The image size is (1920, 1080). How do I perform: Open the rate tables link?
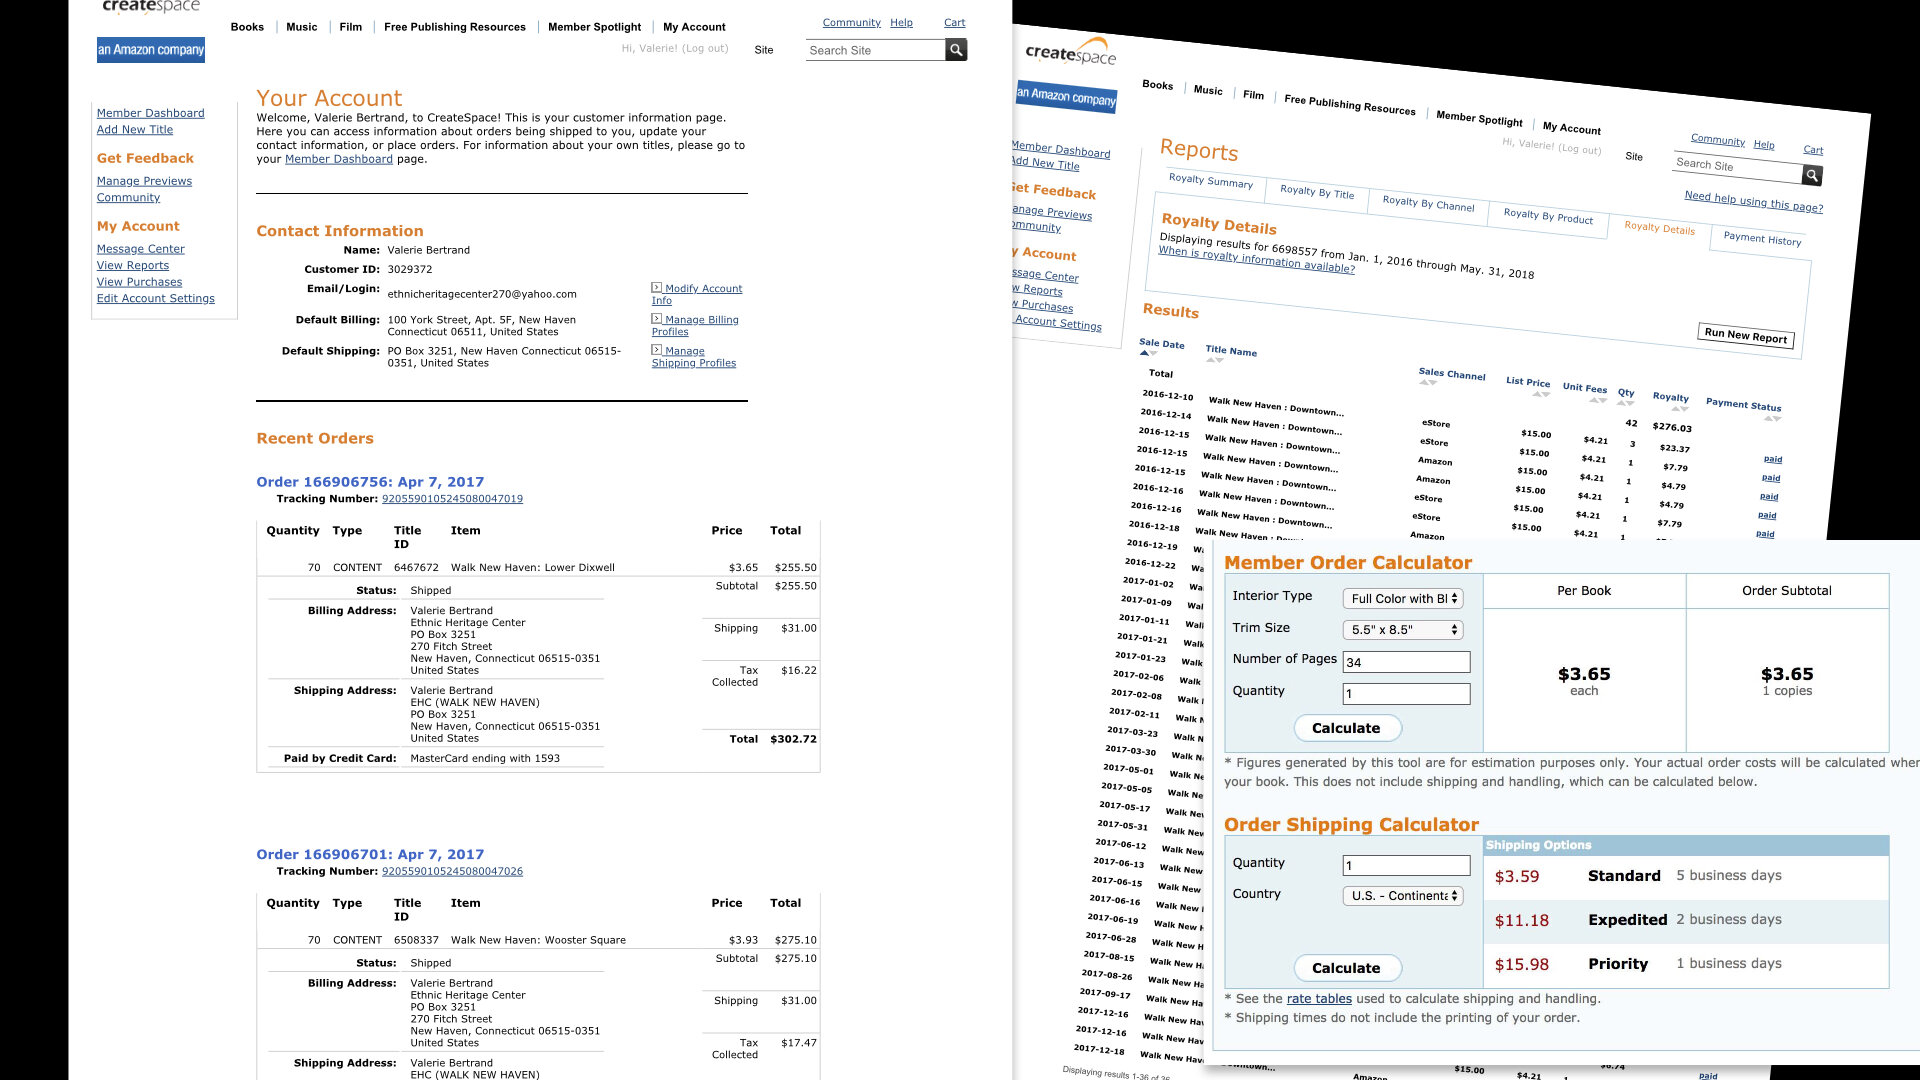pyautogui.click(x=1319, y=999)
